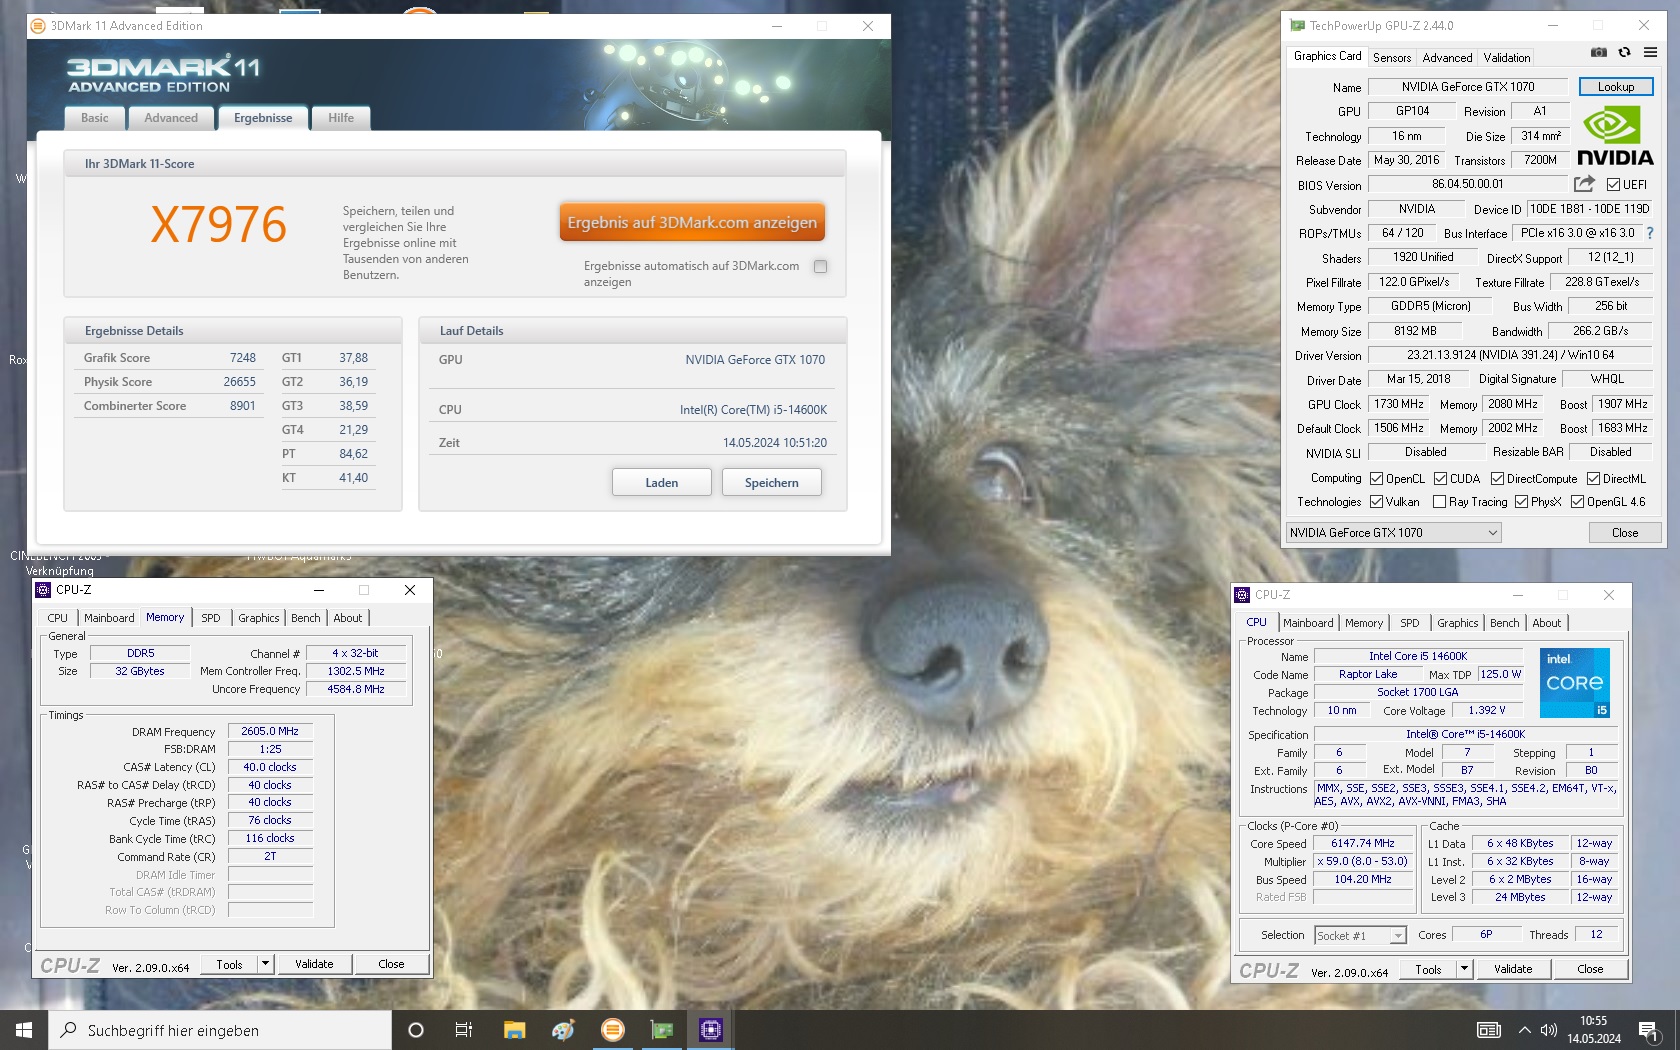
Task: Click the GPU-Z title bar app icon
Action: pyautogui.click(x=1298, y=26)
